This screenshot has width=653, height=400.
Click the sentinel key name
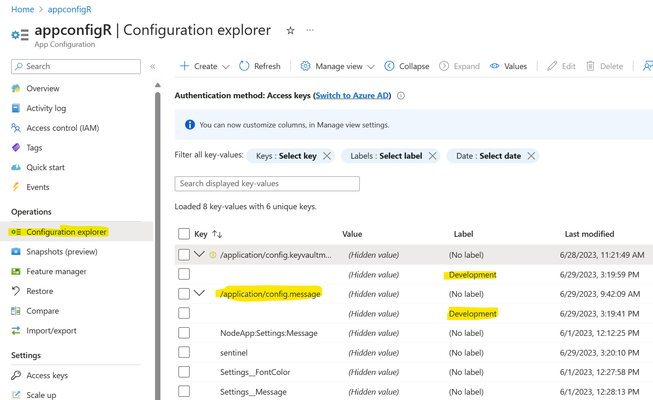[234, 353]
